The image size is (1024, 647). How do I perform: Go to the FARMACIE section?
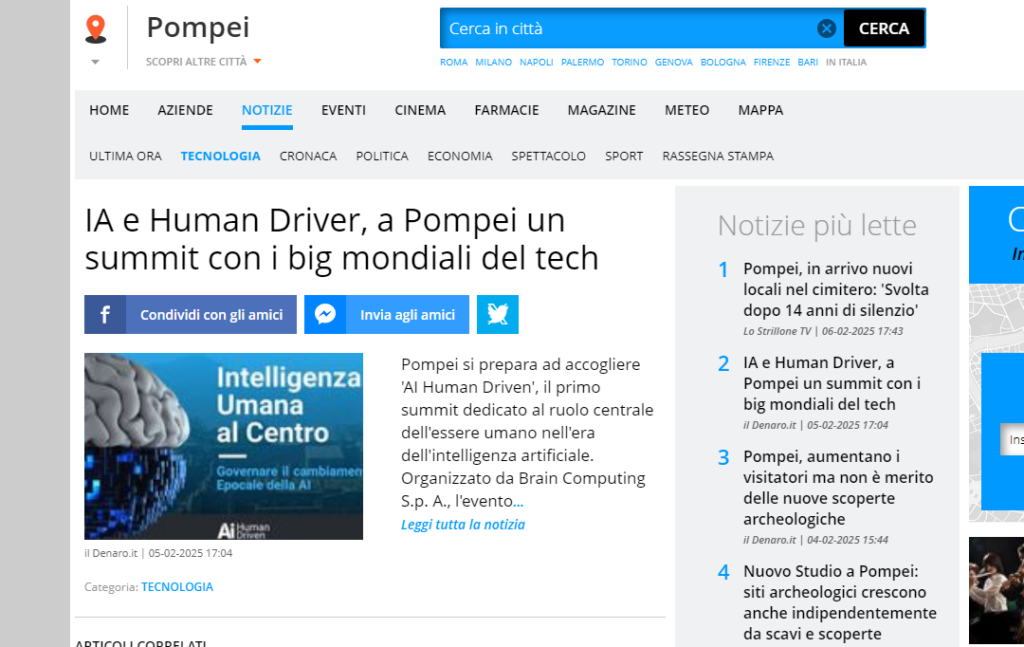point(506,110)
